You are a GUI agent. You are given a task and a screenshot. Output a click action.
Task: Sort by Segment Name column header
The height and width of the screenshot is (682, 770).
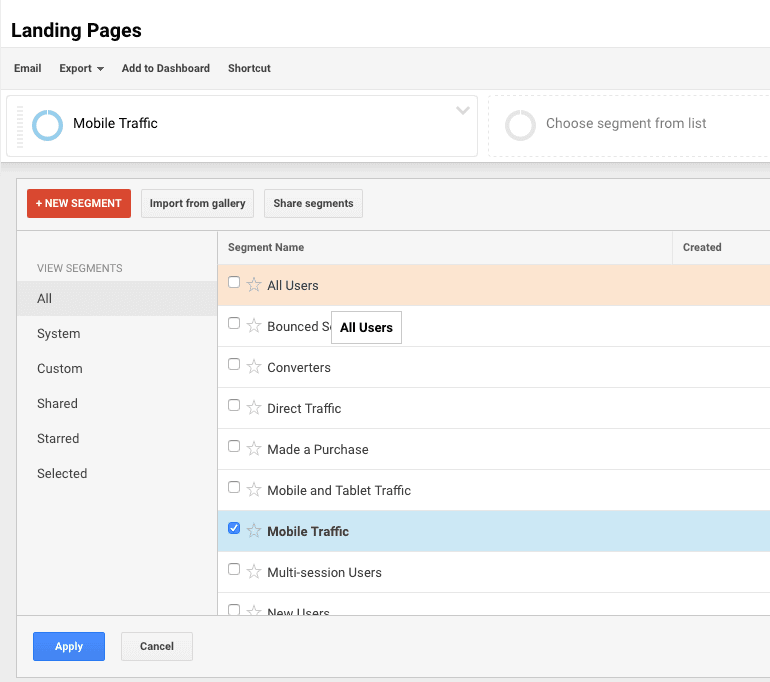(266, 247)
